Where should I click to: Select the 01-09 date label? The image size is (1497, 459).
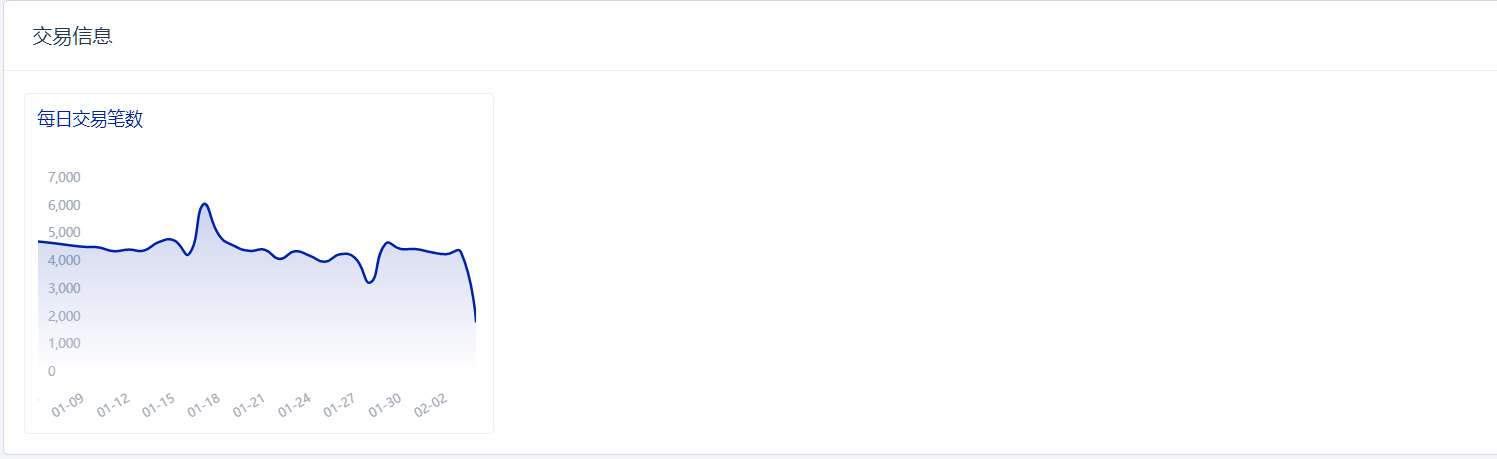[x=67, y=405]
